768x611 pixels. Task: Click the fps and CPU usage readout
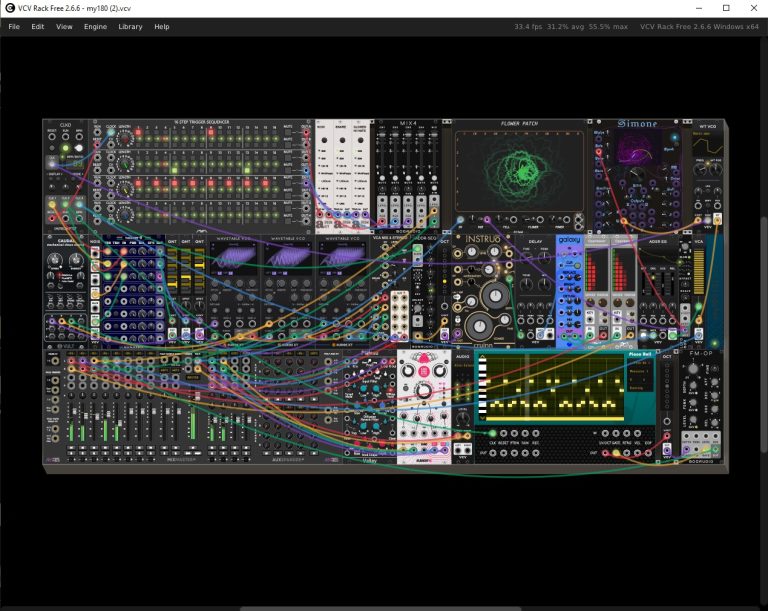tap(571, 26)
